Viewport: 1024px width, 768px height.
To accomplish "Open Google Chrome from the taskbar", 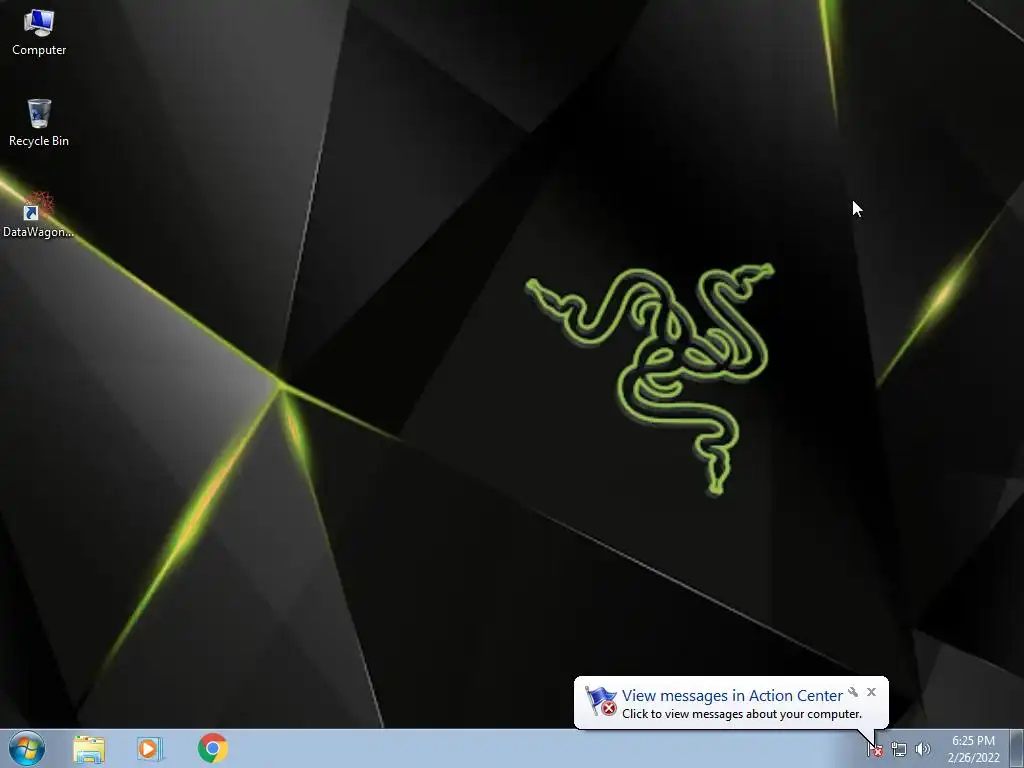I will point(213,748).
